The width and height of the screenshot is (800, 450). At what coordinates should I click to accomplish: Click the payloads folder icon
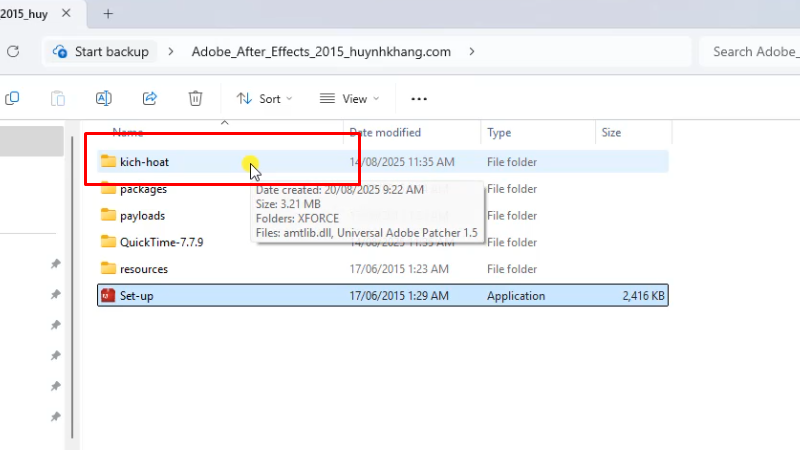[x=108, y=215]
